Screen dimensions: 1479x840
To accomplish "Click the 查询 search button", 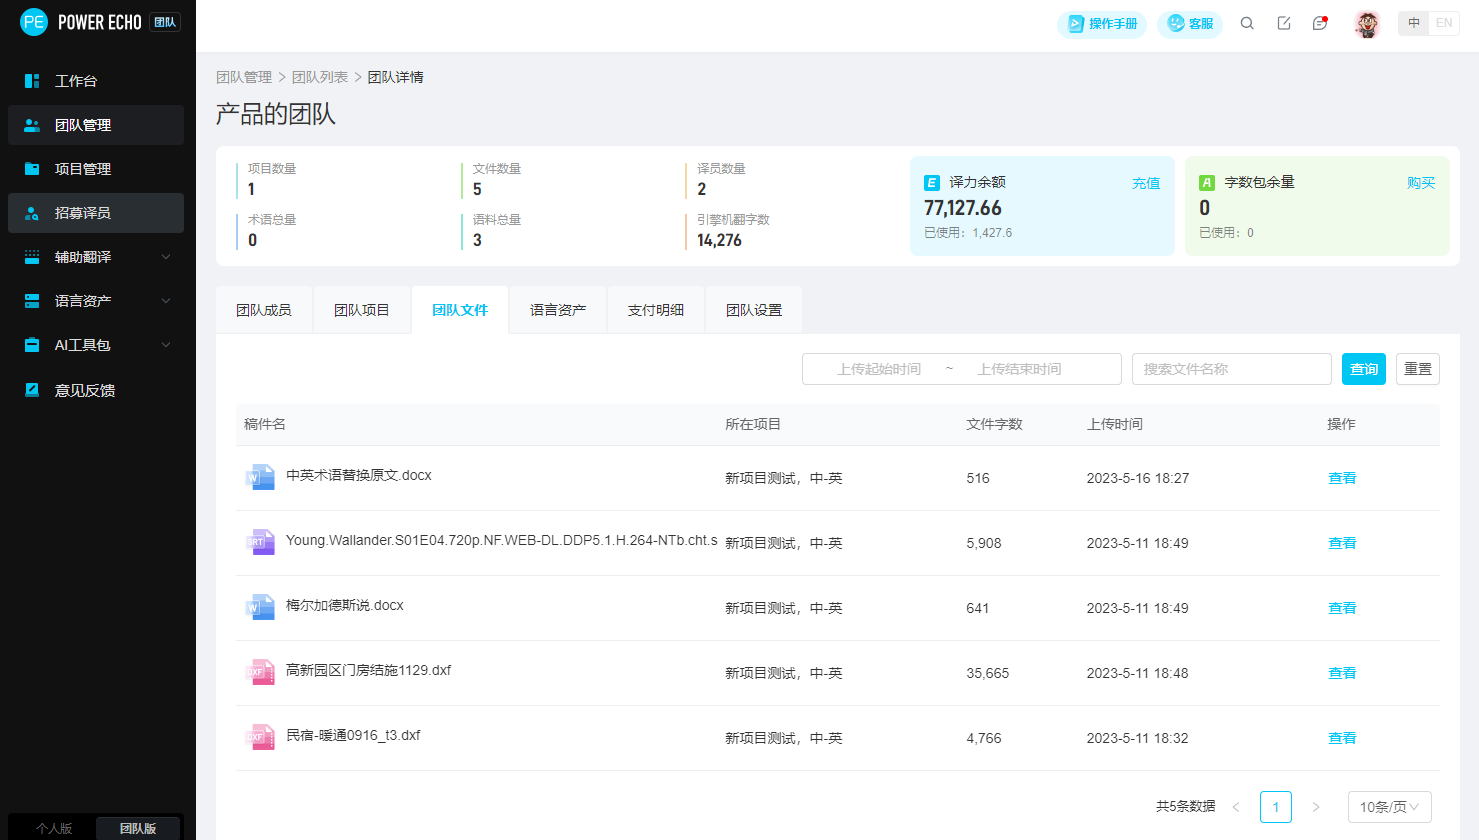I will (1364, 369).
